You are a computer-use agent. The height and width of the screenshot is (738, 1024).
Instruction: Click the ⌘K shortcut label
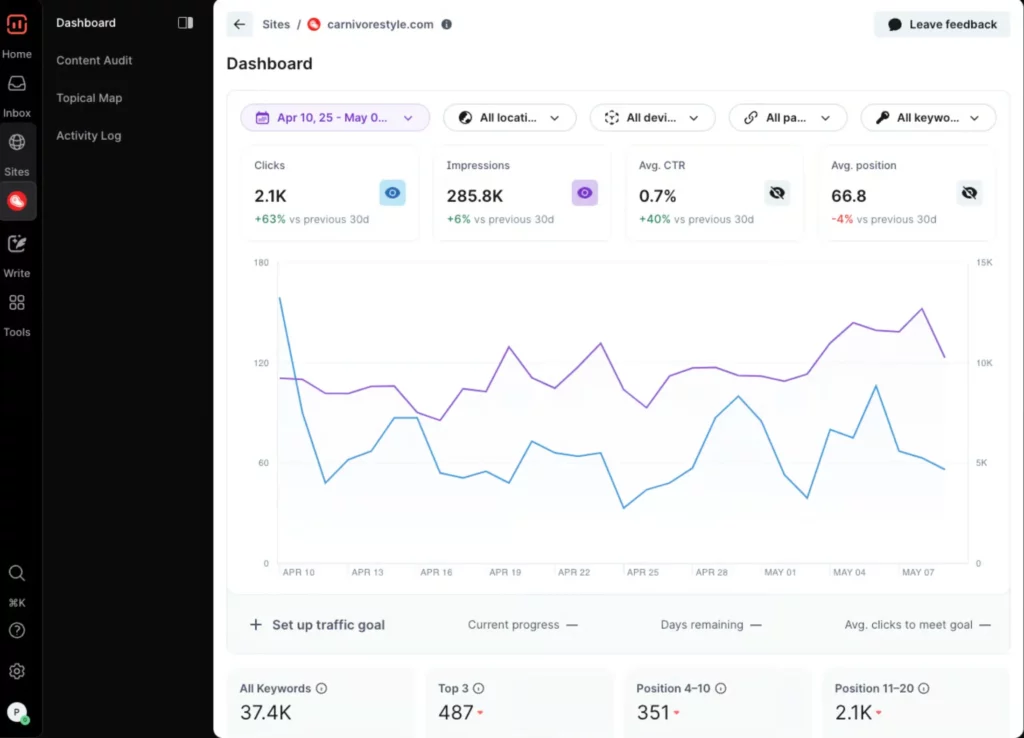17,603
